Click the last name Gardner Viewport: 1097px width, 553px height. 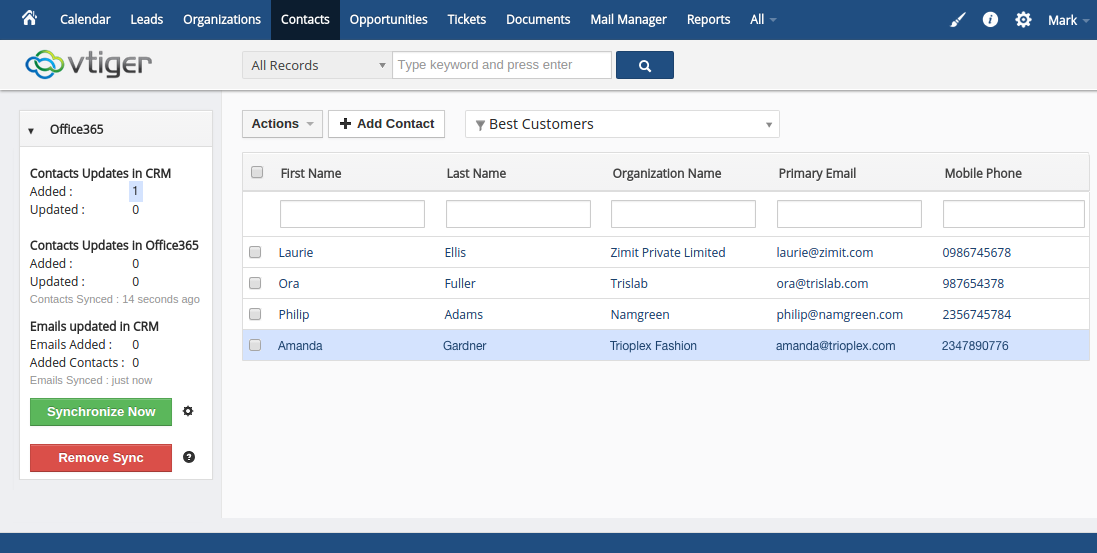tap(465, 345)
